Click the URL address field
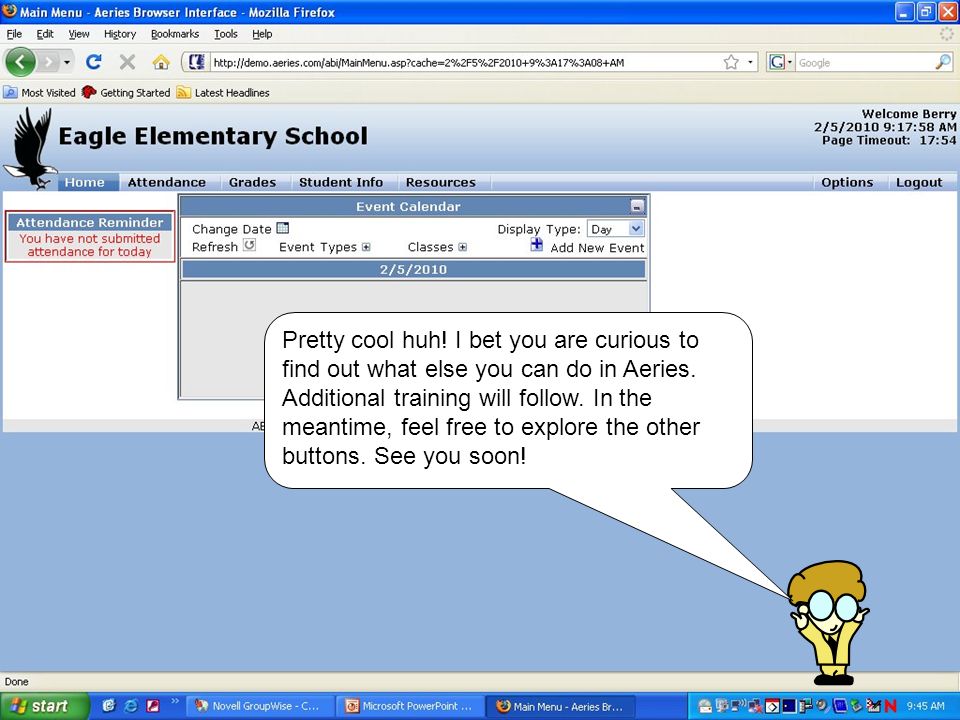960x720 pixels. [x=465, y=62]
